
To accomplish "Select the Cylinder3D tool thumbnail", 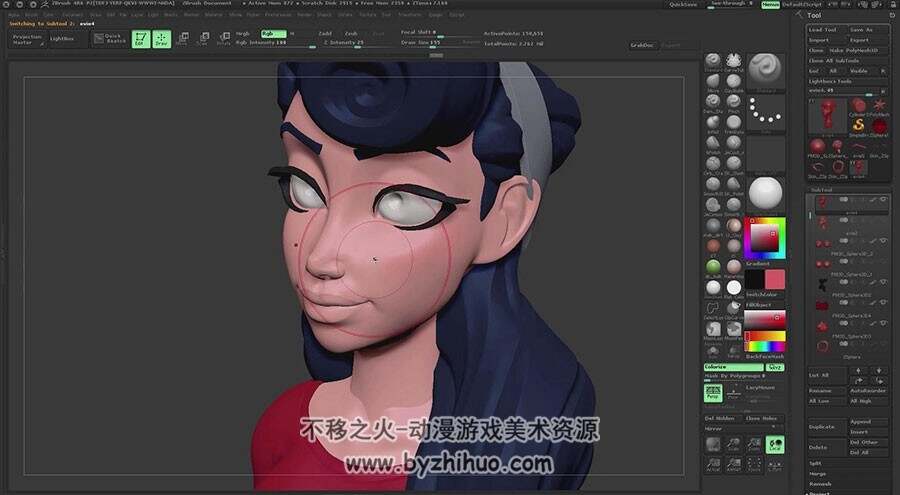I will pyautogui.click(x=858, y=107).
